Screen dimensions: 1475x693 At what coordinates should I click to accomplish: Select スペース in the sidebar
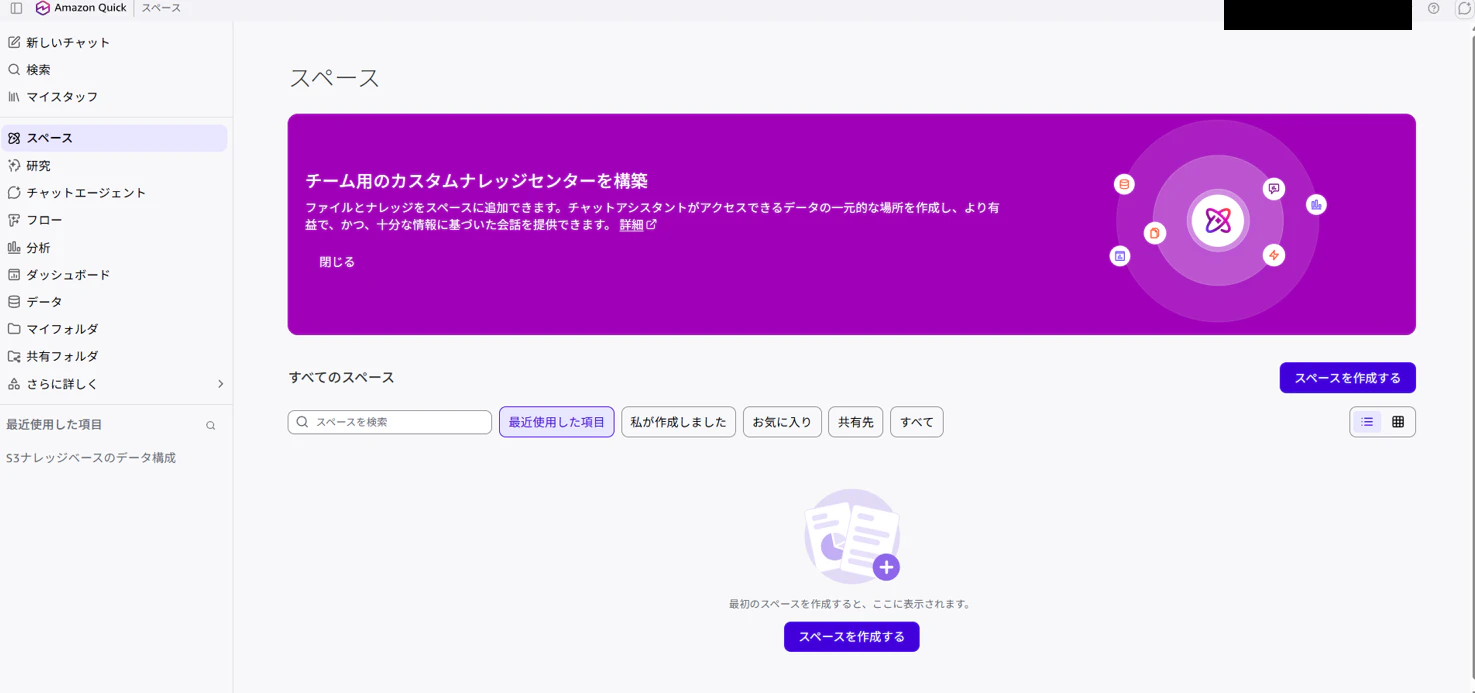(114, 138)
